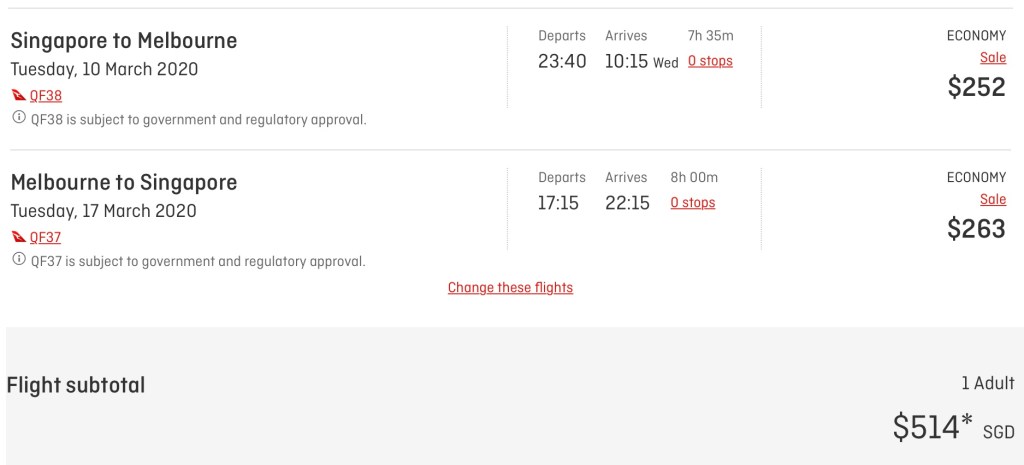Open the Sale link above $252
Screen dimensions: 1024x465
[992, 58]
